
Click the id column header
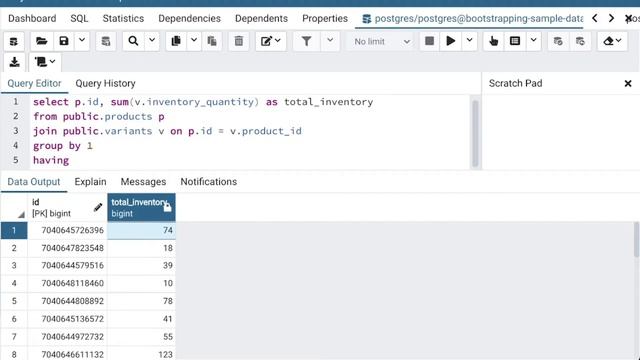tap(67, 207)
